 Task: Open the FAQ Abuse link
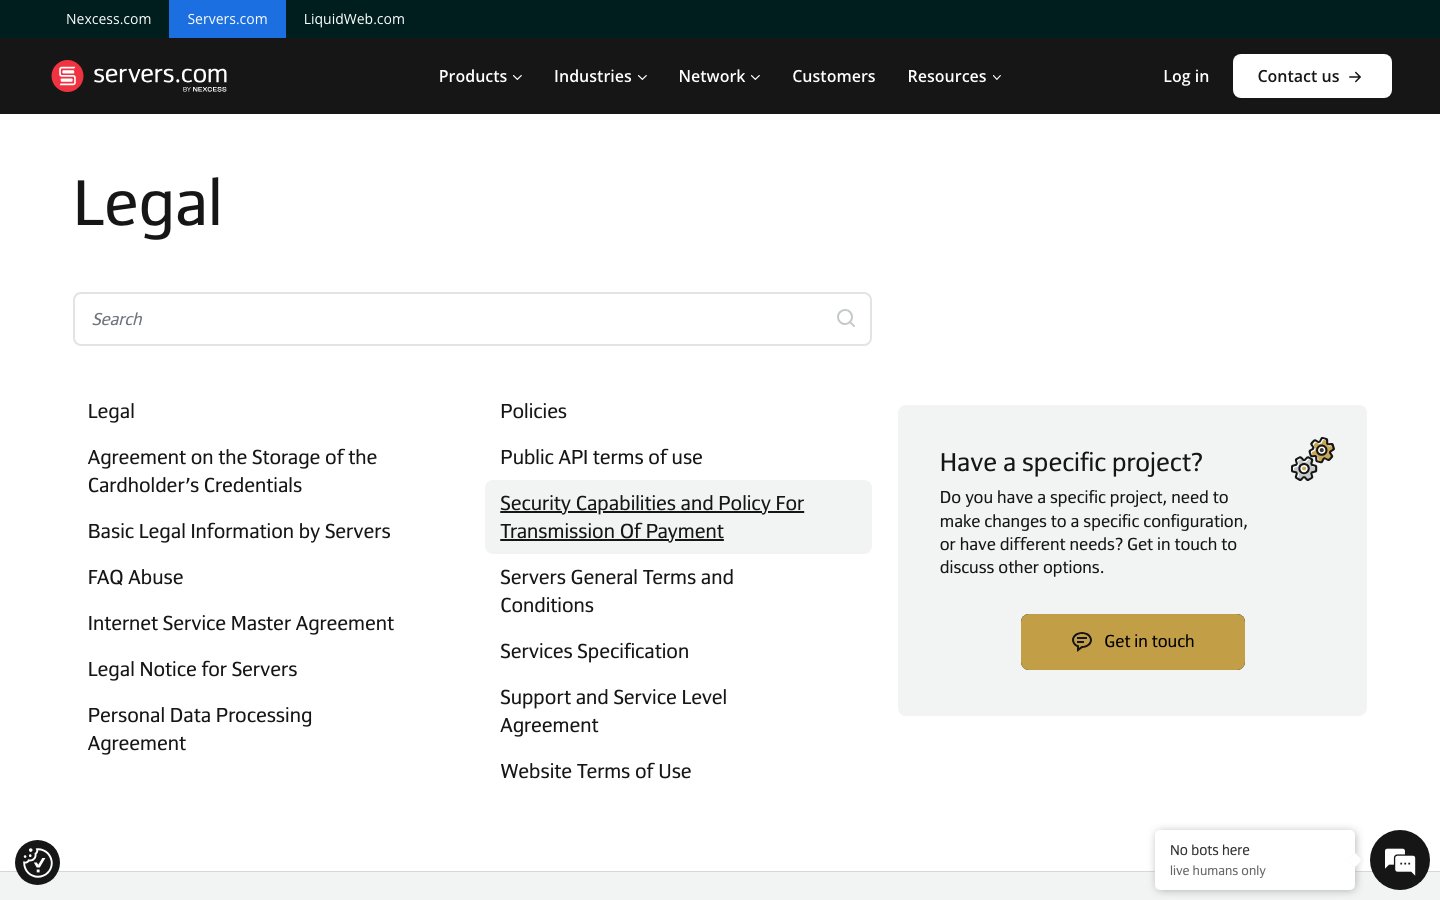click(x=135, y=577)
